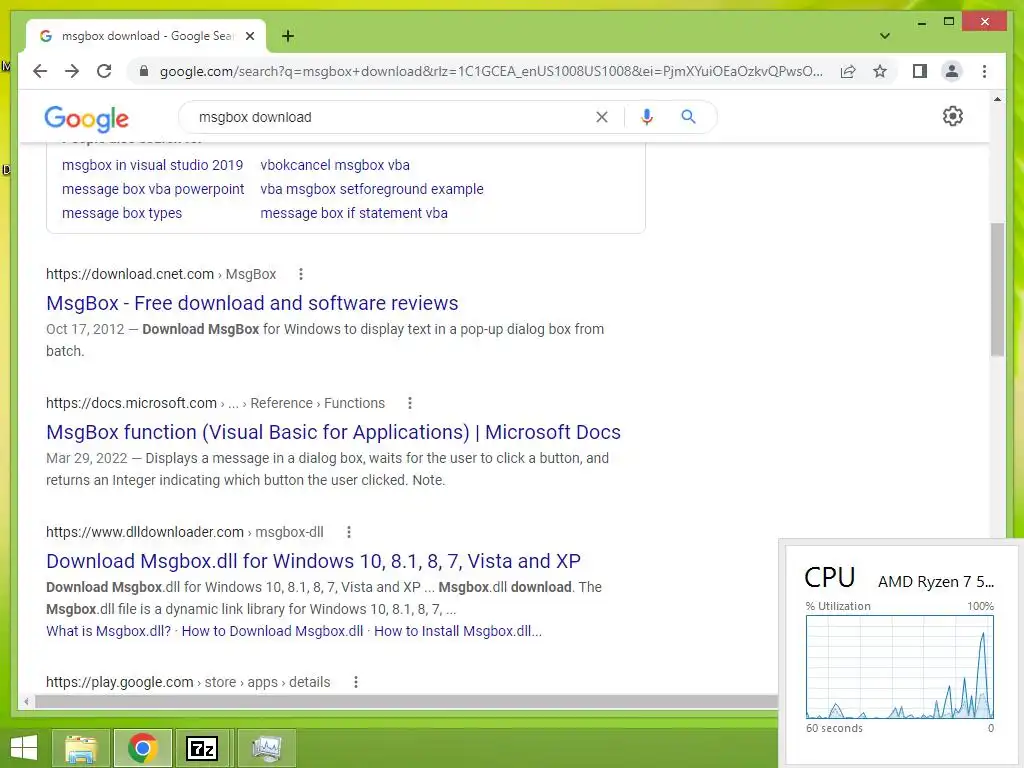The width and height of the screenshot is (1024, 768).
Task: Search vba msgbox setforeground example
Action: tap(372, 189)
